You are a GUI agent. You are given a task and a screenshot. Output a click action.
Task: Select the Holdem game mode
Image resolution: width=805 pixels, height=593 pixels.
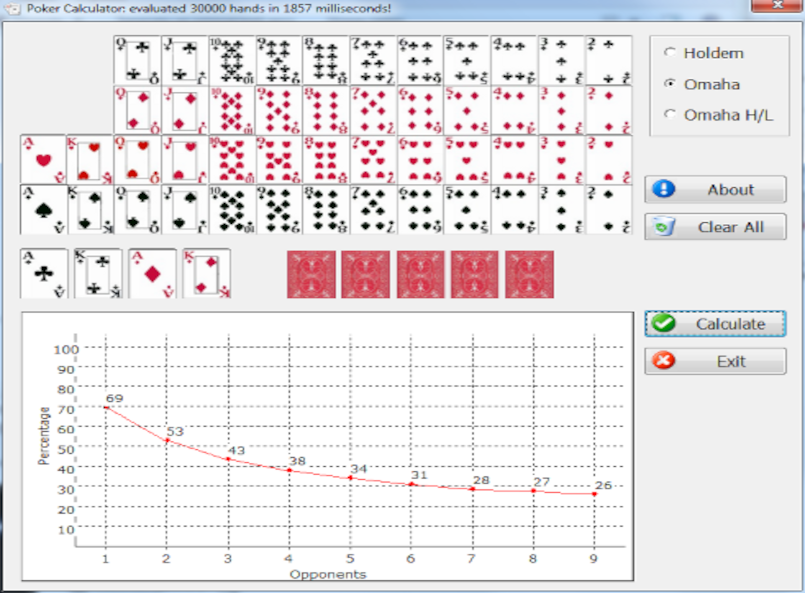coord(670,53)
